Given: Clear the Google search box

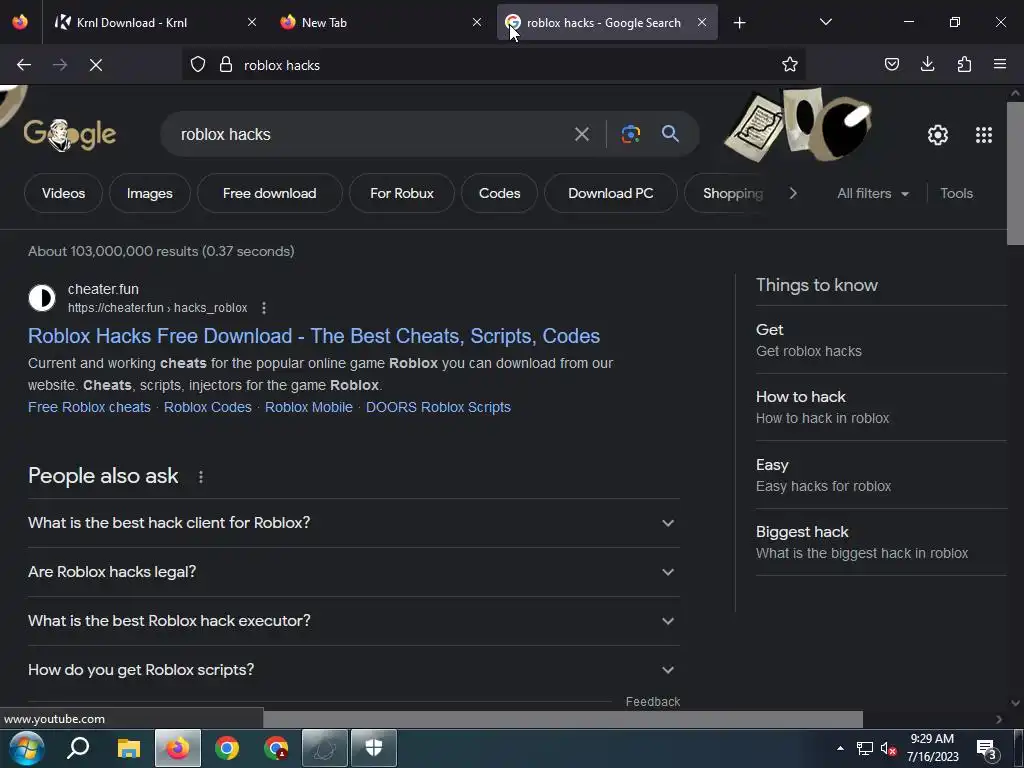Looking at the screenshot, I should [x=582, y=135].
